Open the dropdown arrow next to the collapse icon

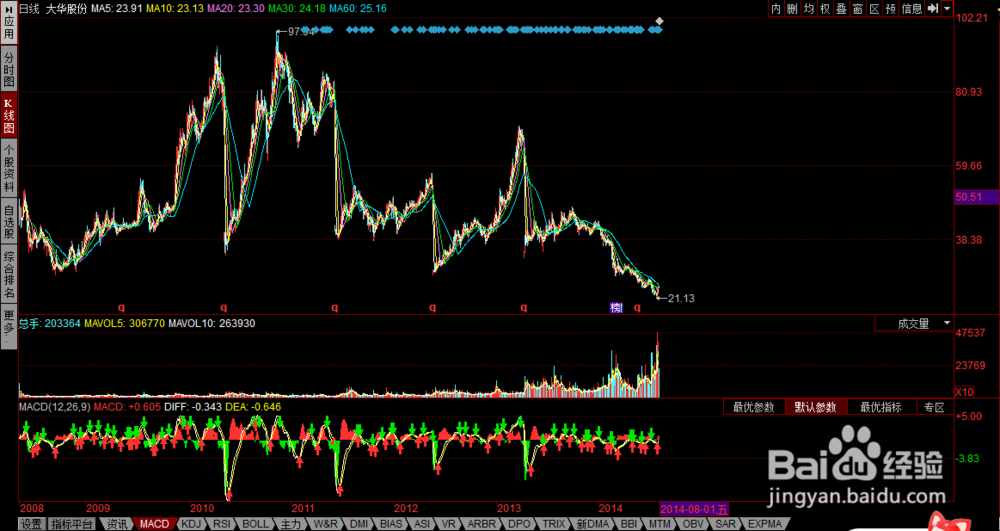[x=947, y=8]
